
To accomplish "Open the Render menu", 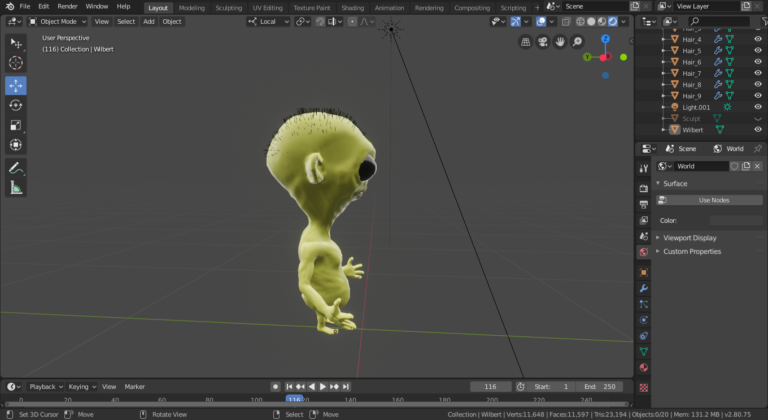I will coord(67,6).
